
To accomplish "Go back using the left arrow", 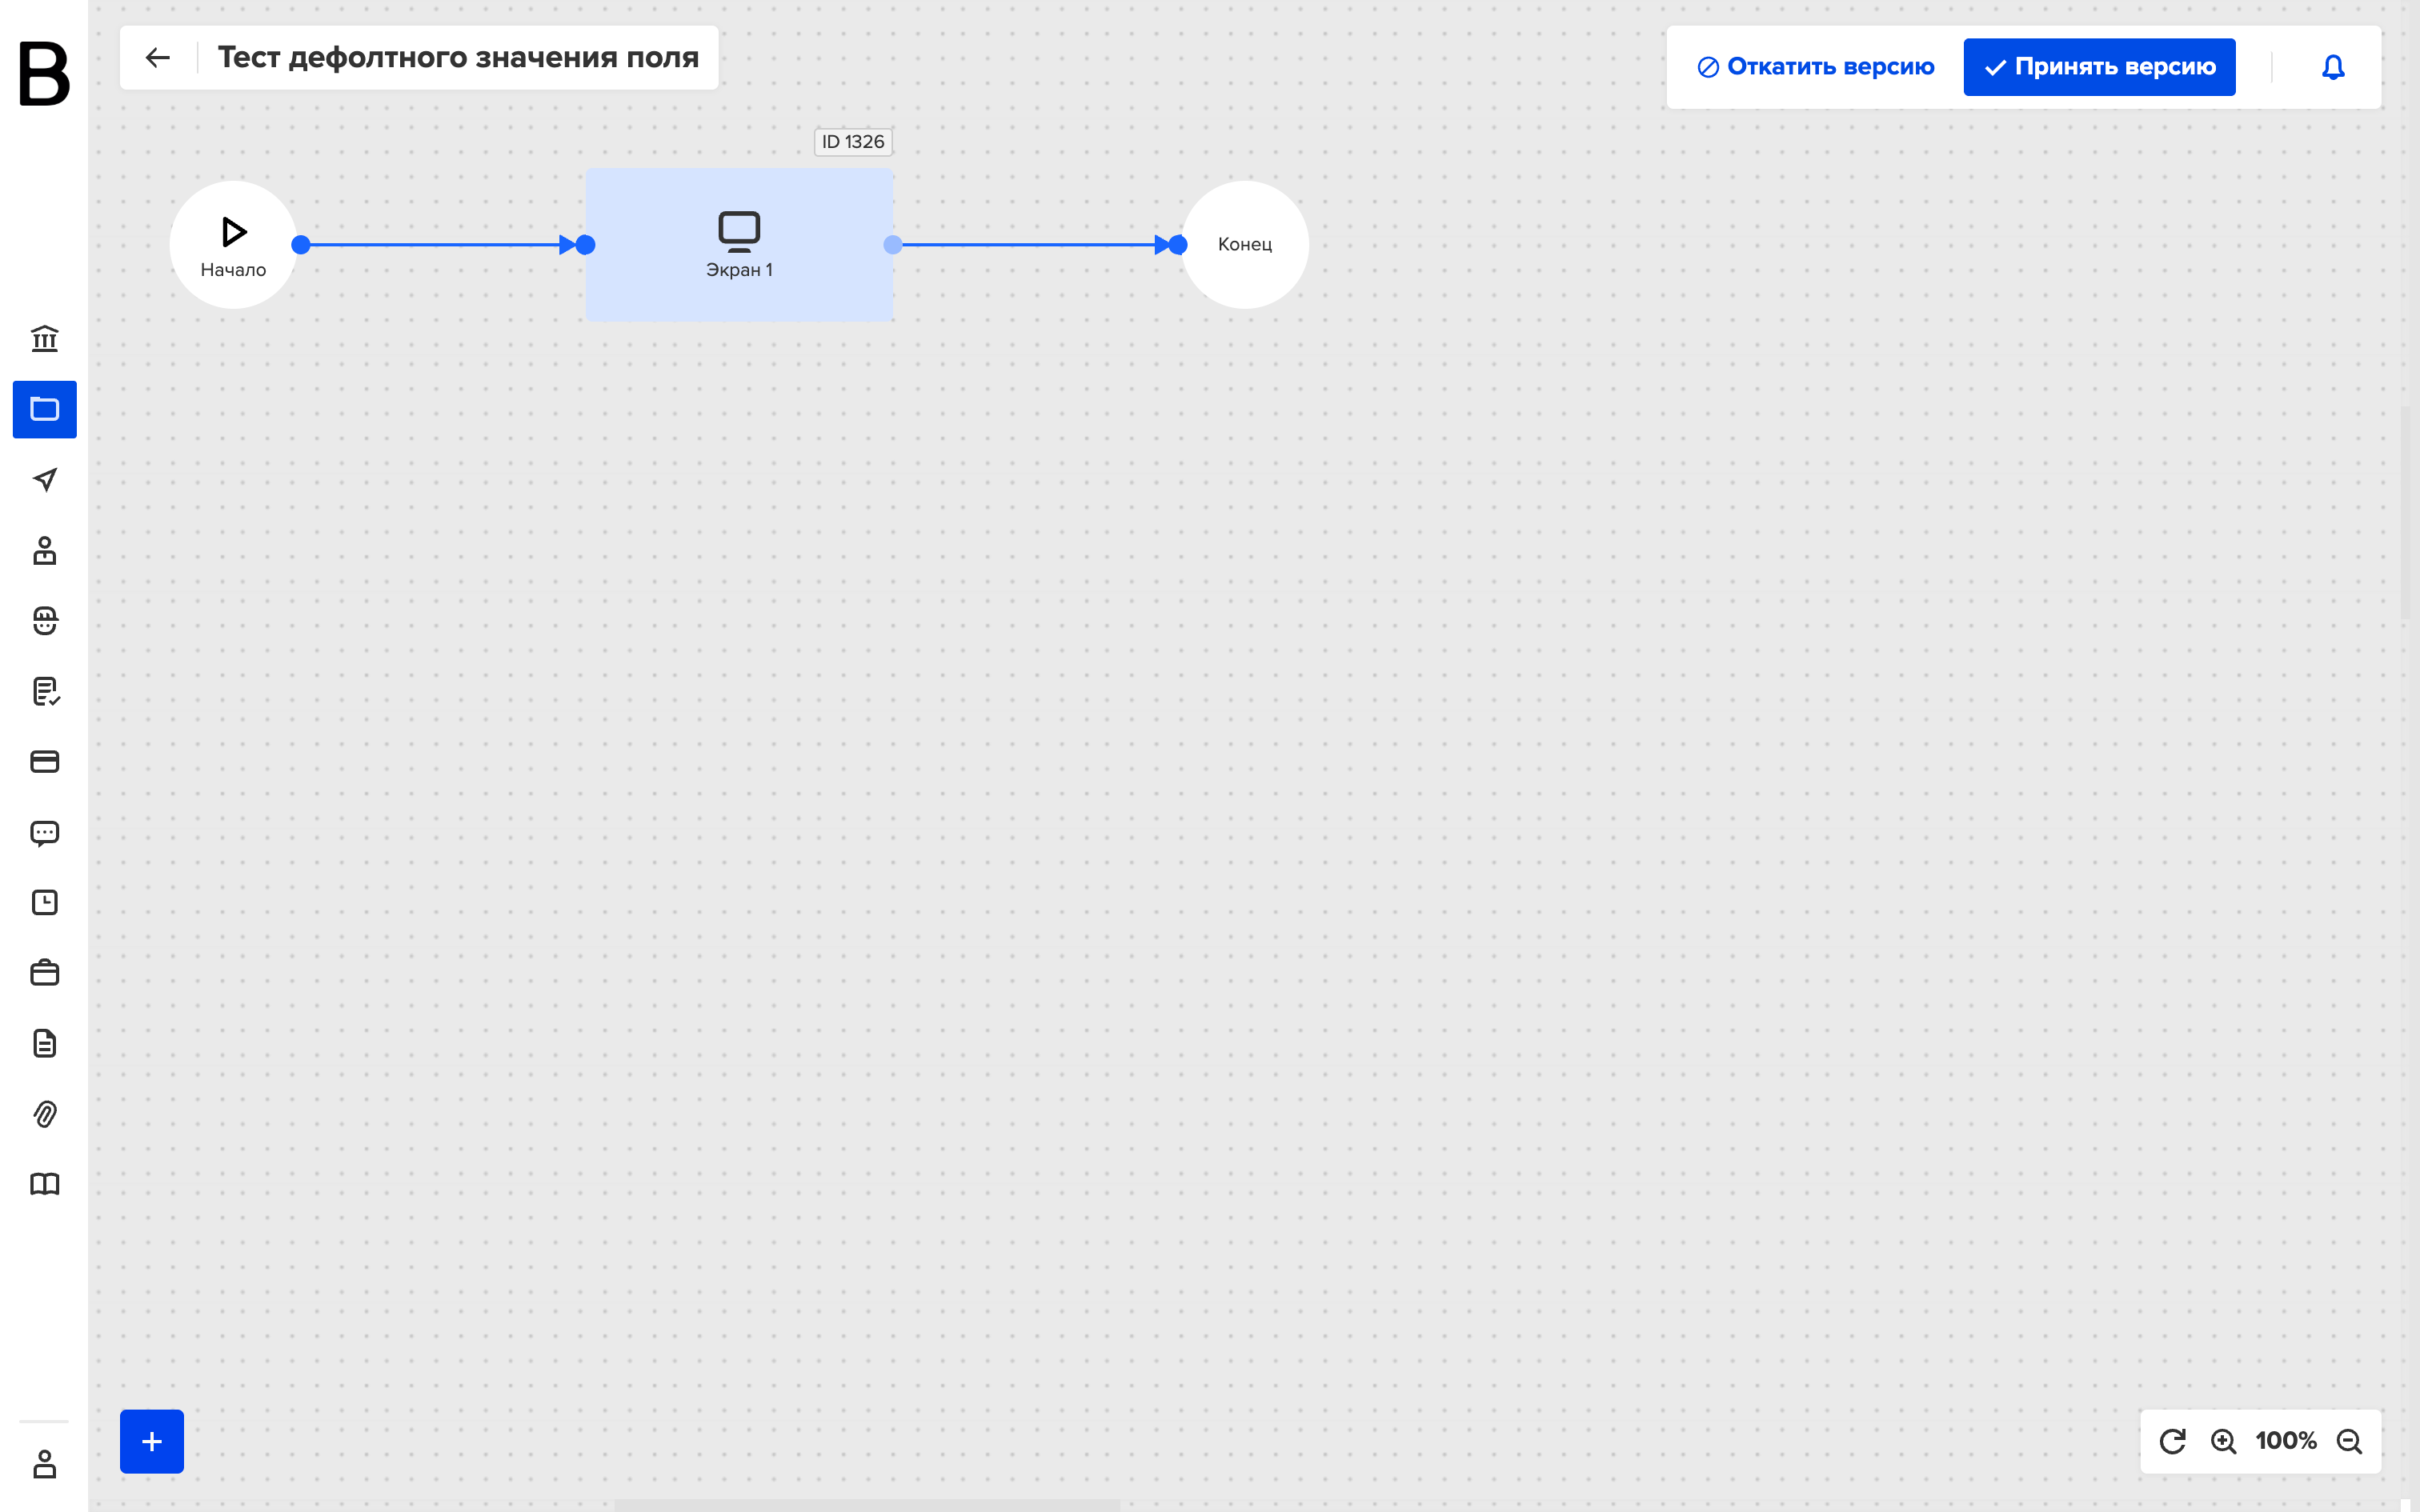I will coord(158,58).
